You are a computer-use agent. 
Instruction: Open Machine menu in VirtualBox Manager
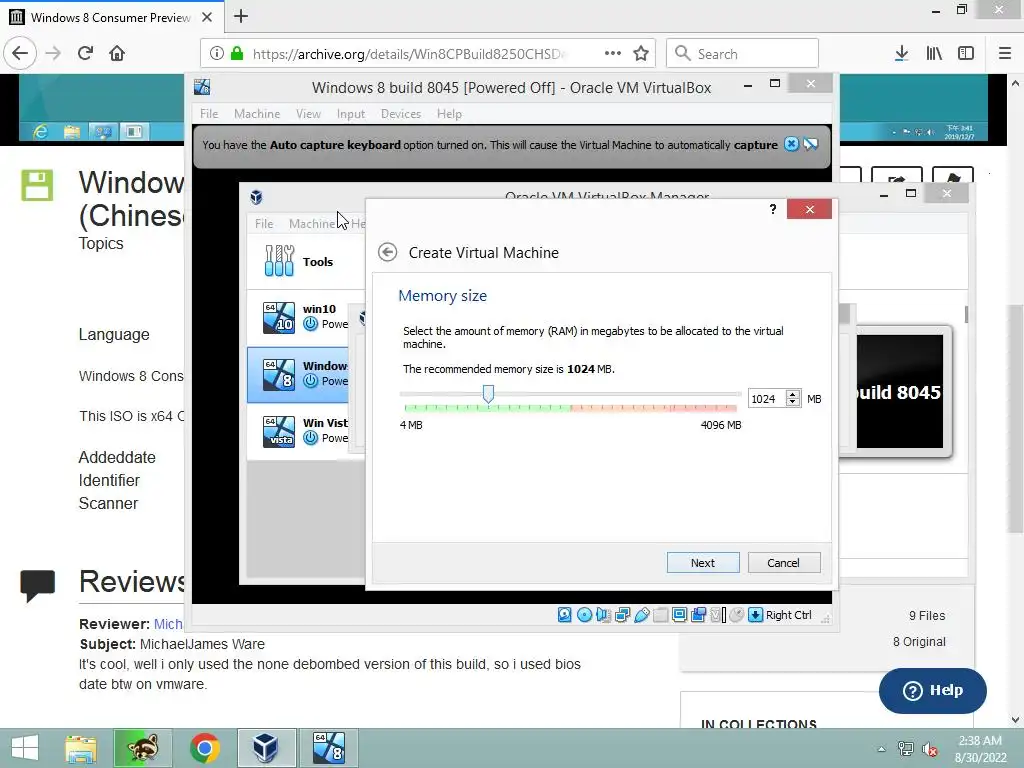312,223
